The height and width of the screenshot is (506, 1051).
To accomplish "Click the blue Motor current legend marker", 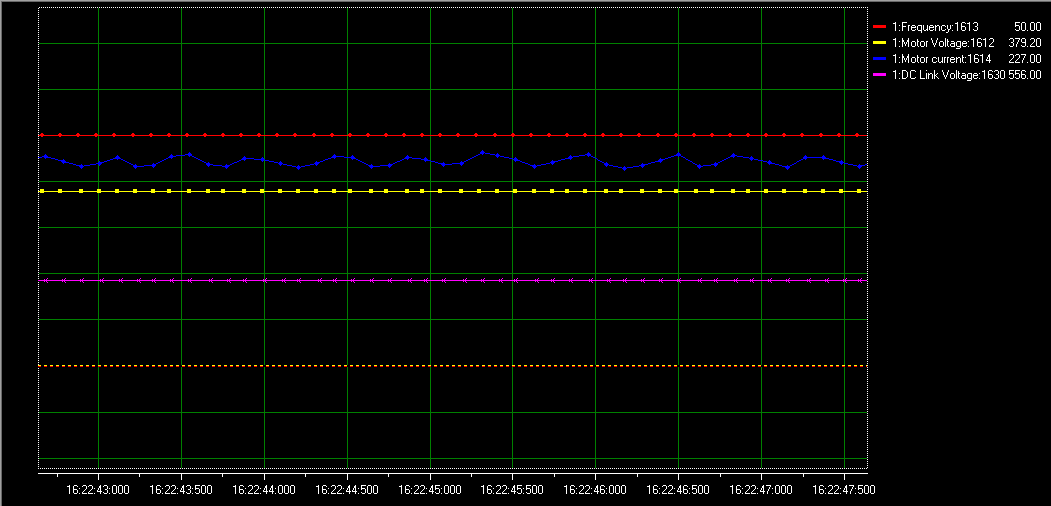I will tap(880, 59).
